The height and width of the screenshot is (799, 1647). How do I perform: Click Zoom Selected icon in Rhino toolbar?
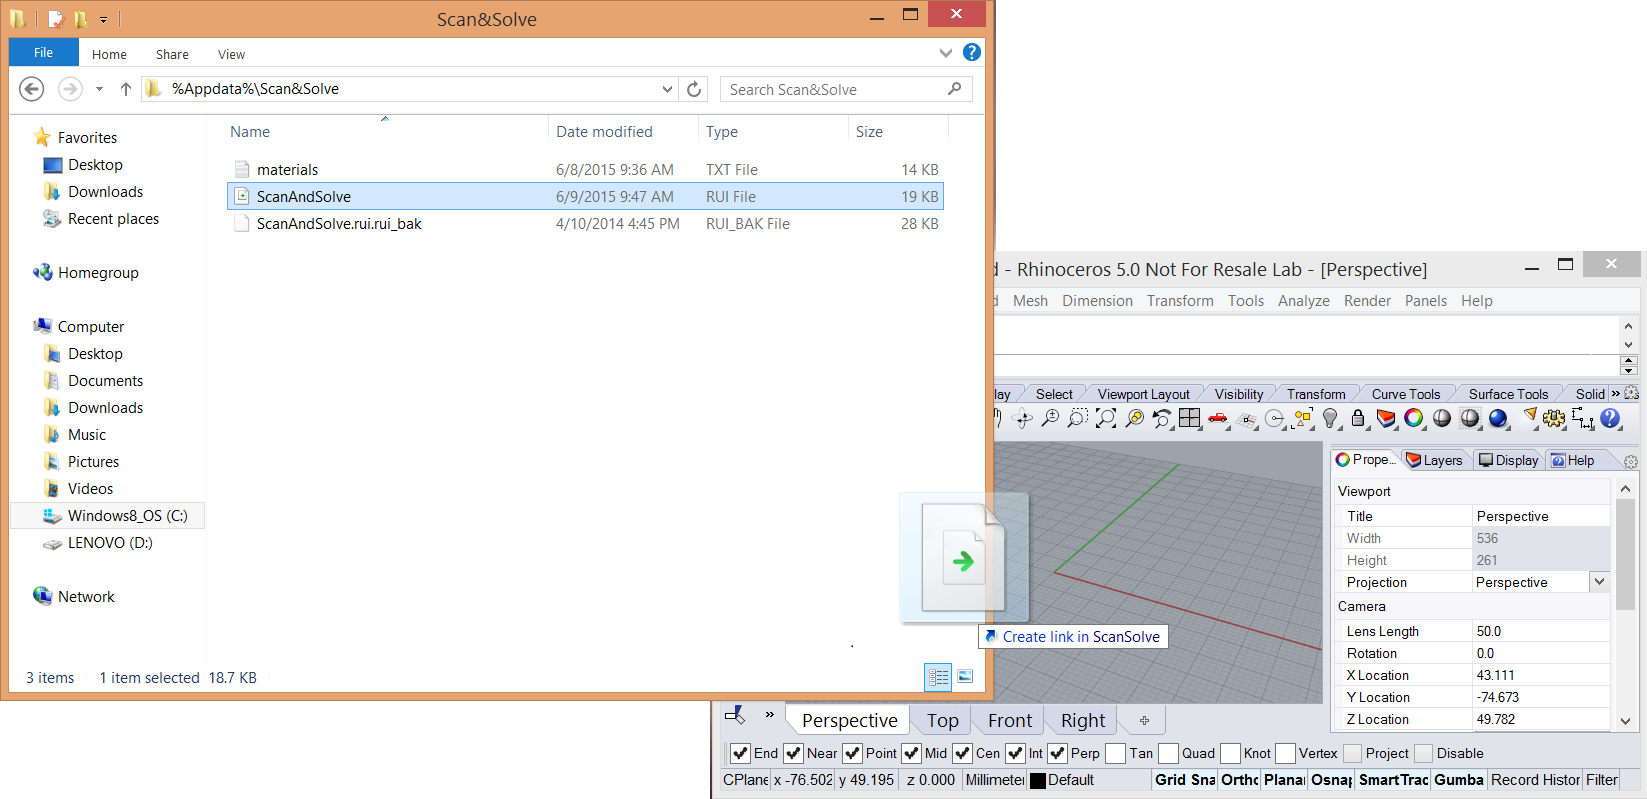1134,419
